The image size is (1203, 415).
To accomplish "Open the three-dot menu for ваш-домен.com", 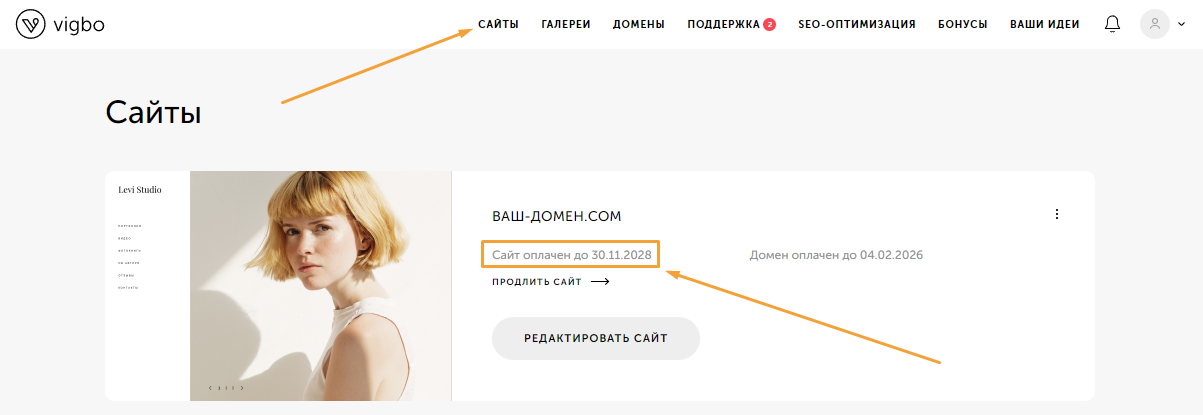I will point(1057,214).
